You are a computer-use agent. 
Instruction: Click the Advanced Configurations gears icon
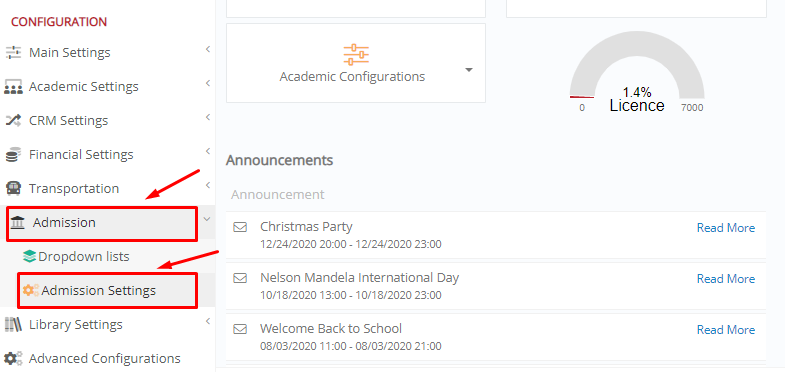pyautogui.click(x=14, y=358)
